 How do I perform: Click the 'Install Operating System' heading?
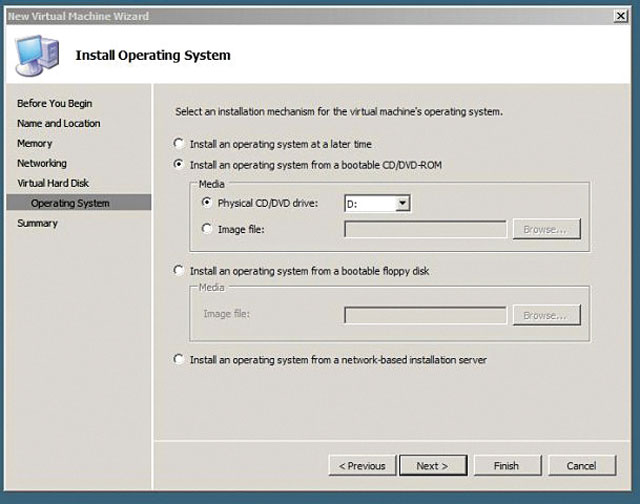pos(153,56)
